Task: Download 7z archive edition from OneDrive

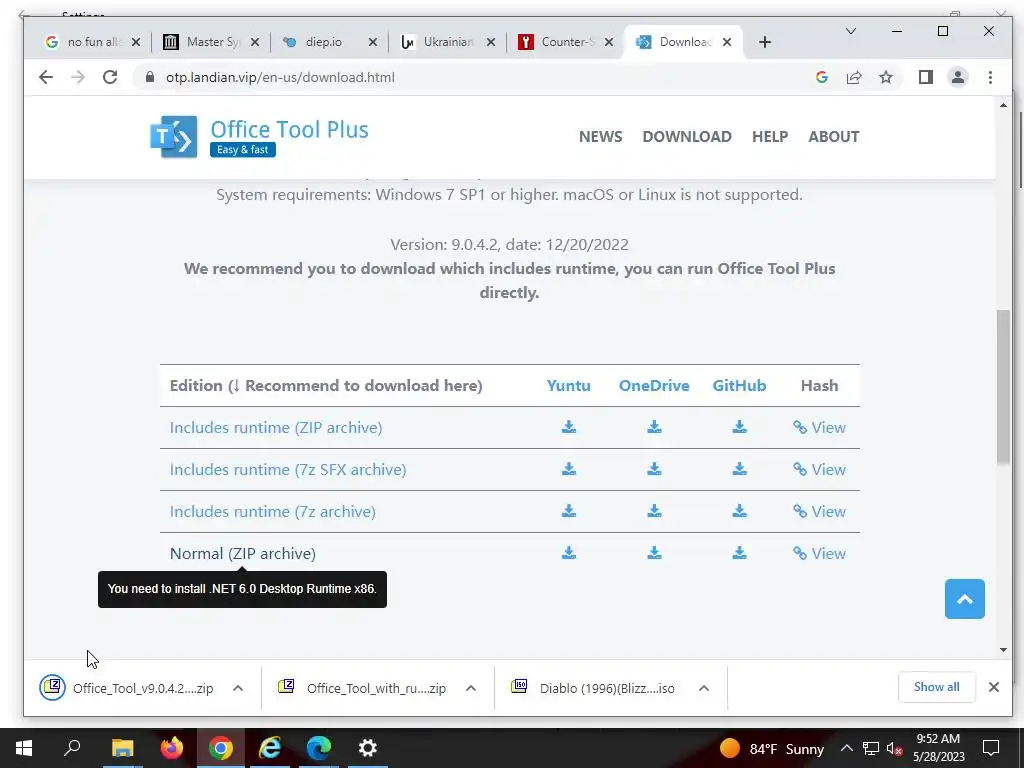Action: (x=654, y=511)
